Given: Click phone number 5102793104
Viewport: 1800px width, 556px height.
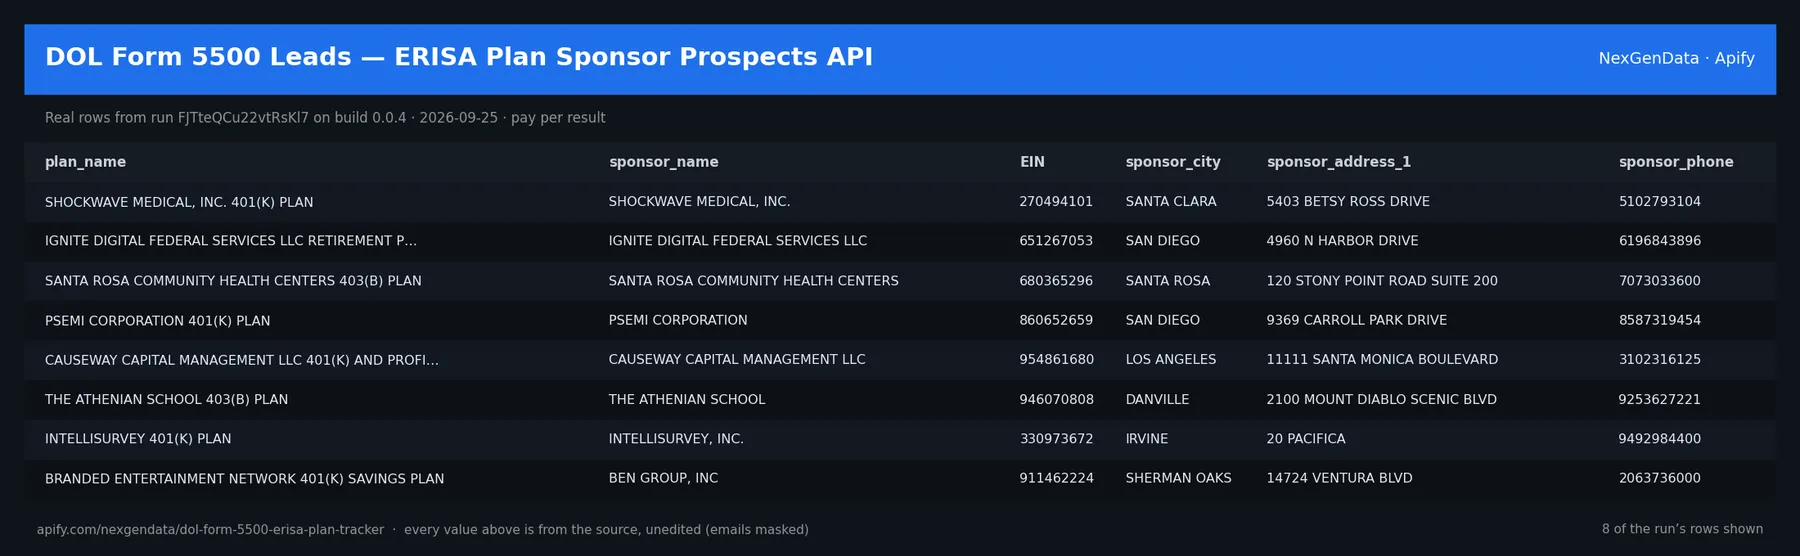Looking at the screenshot, I should click(1660, 202).
